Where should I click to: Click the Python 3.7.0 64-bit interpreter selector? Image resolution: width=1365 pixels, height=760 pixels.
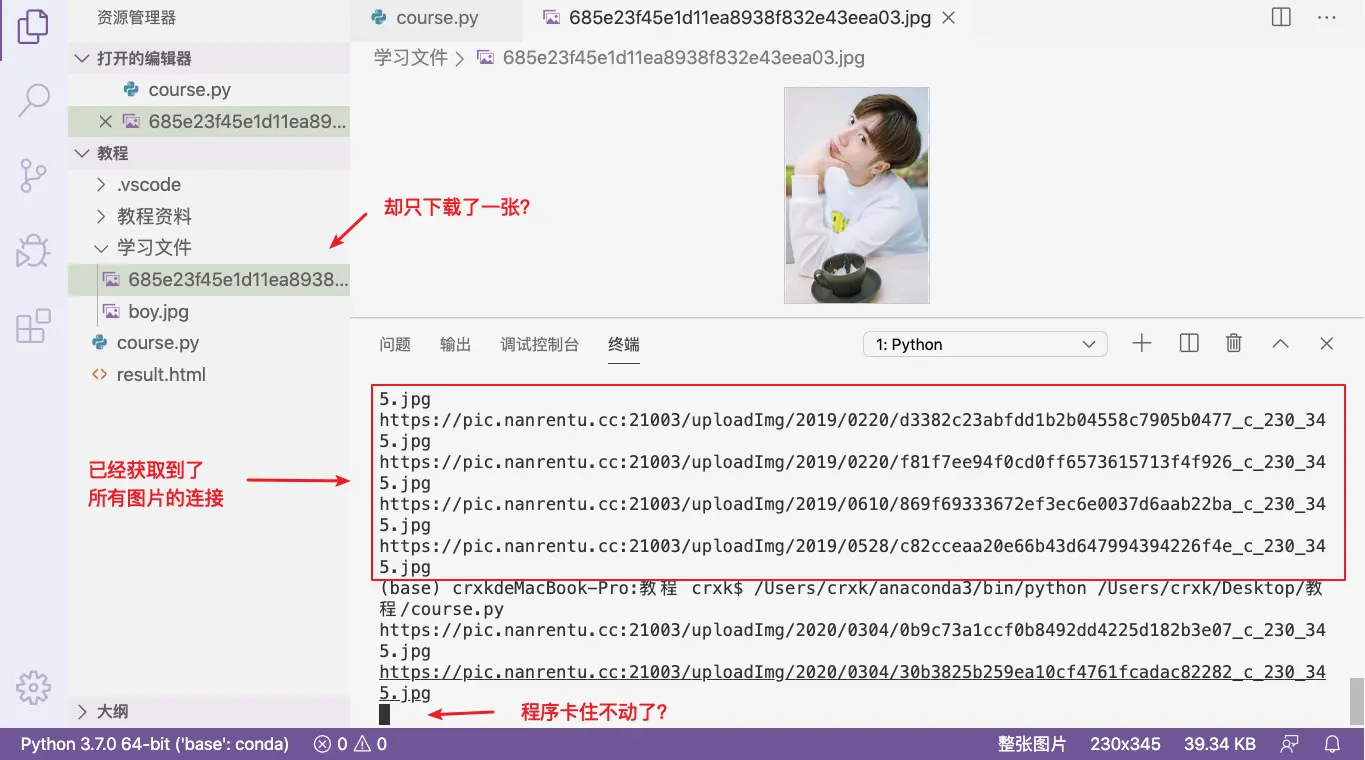pyautogui.click(x=154, y=743)
